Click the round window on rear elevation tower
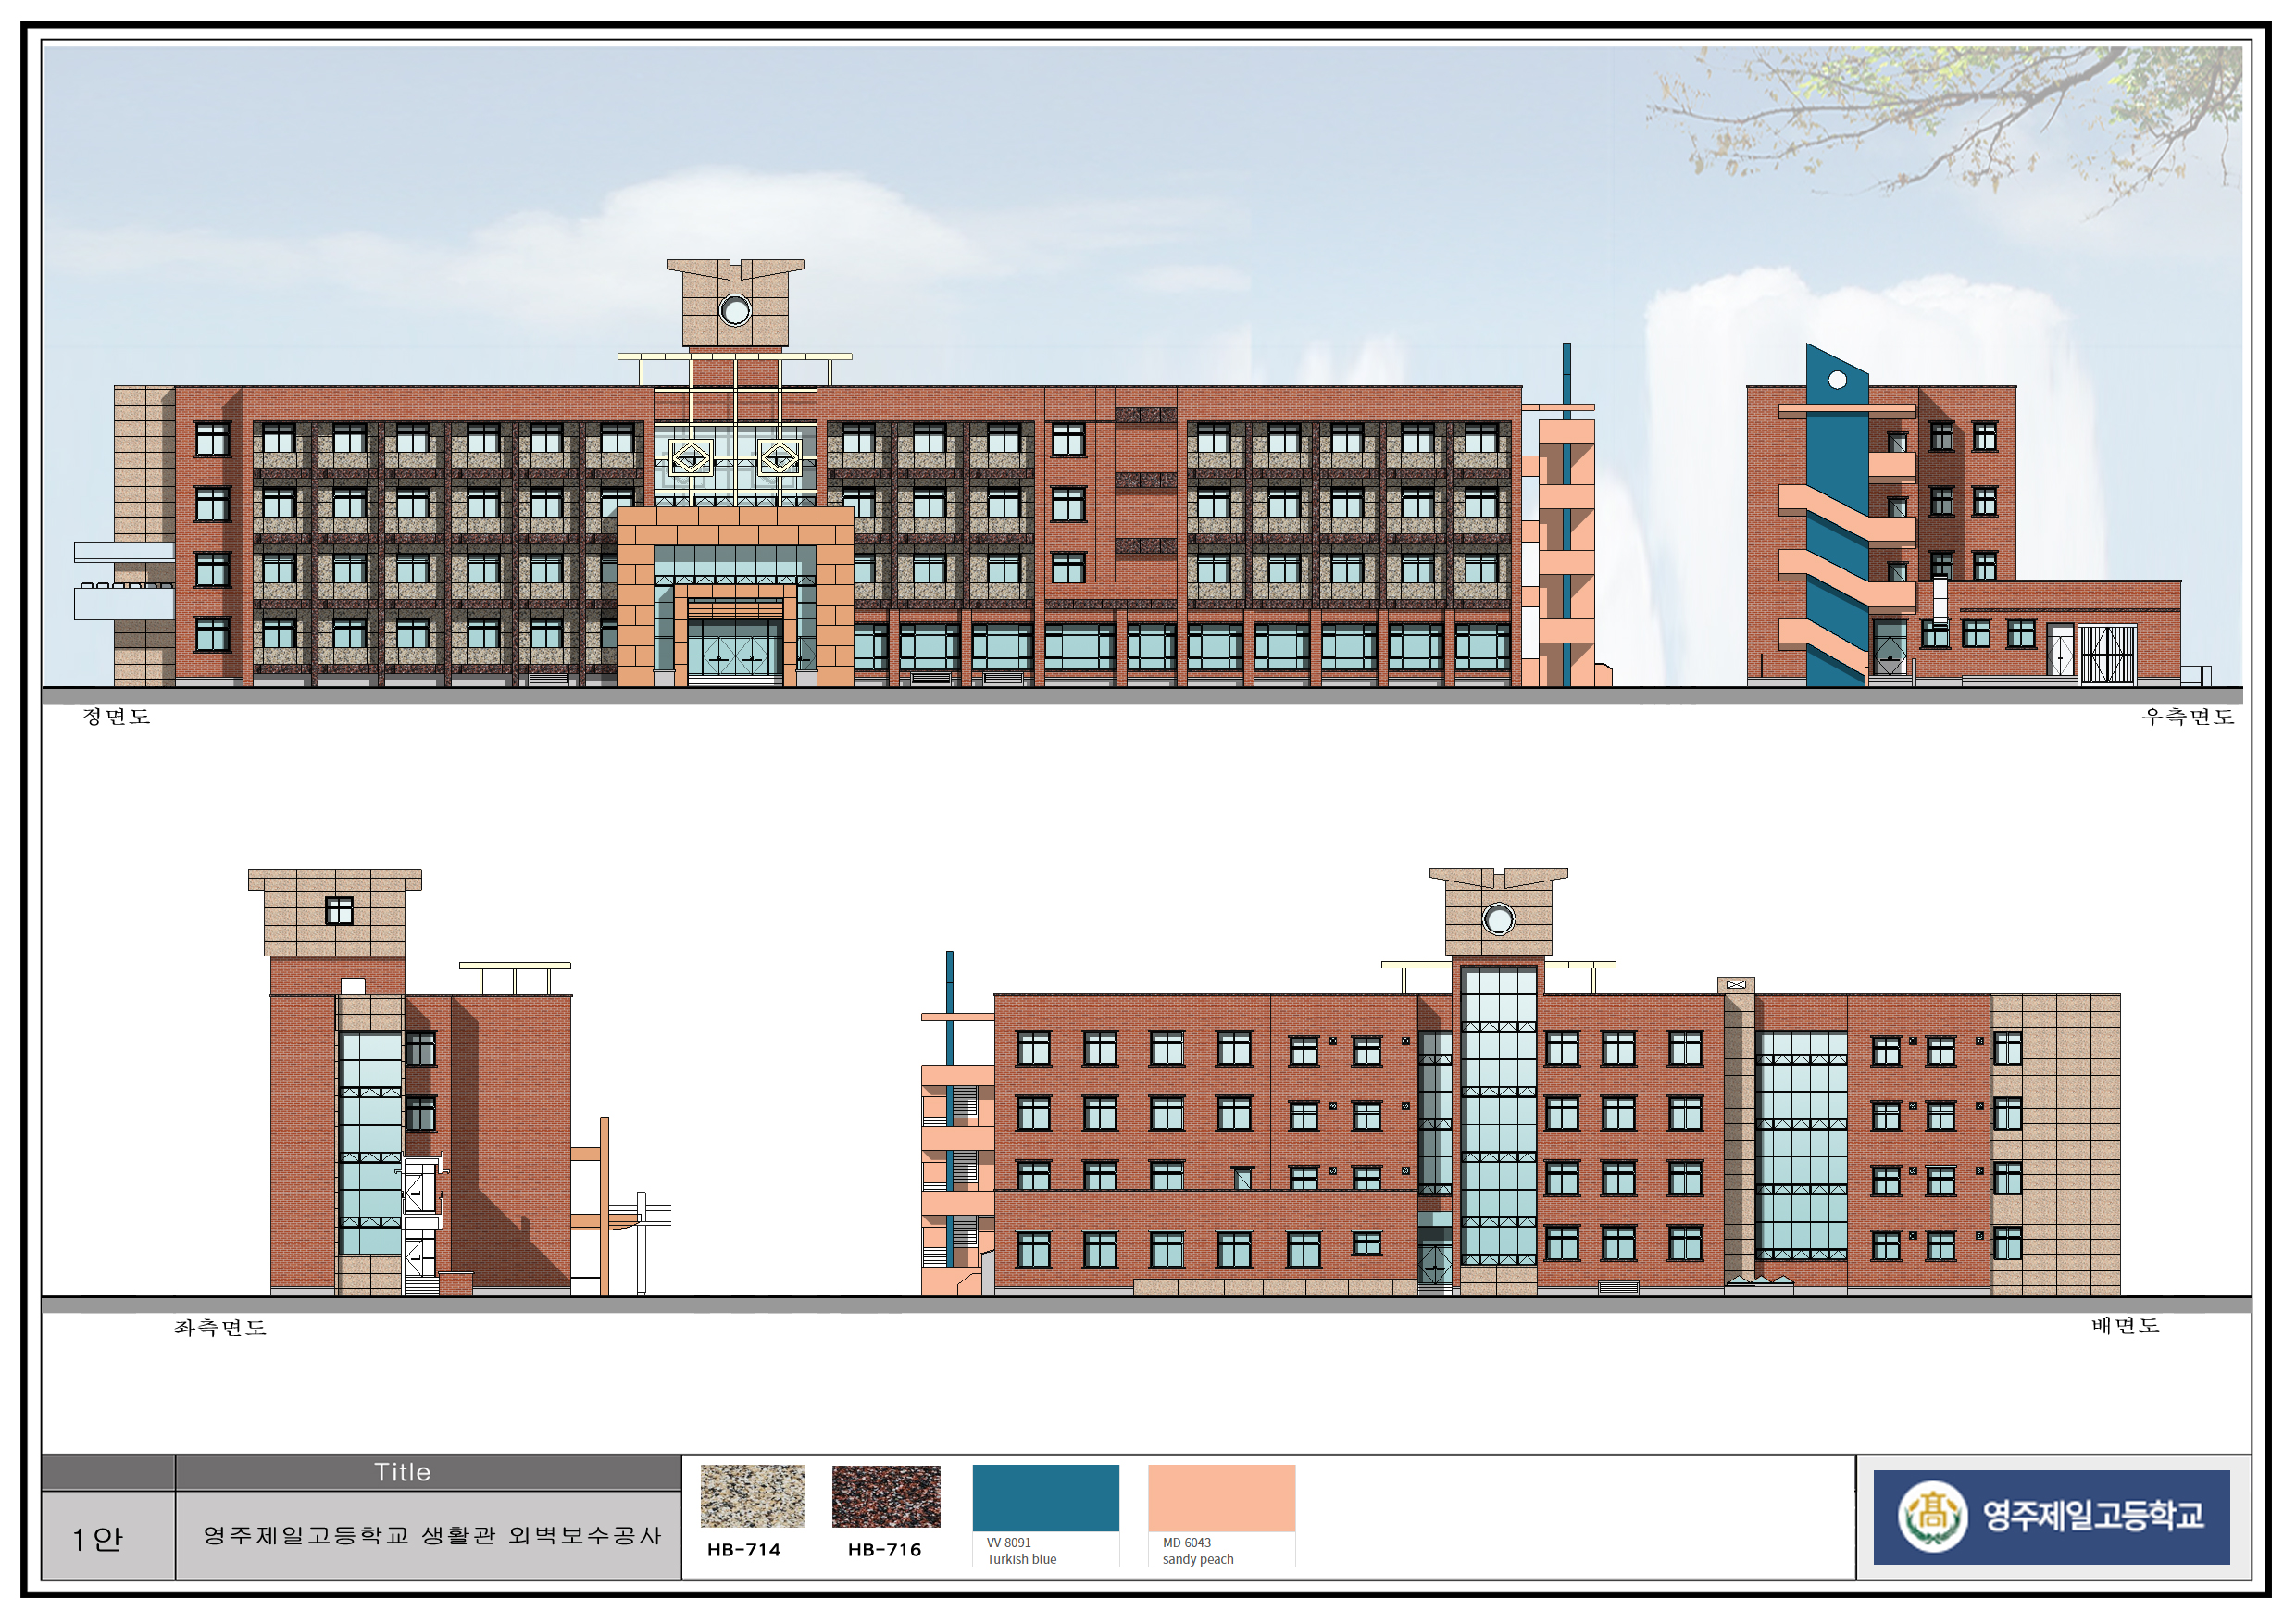The height and width of the screenshot is (1624, 2296). [1498, 919]
